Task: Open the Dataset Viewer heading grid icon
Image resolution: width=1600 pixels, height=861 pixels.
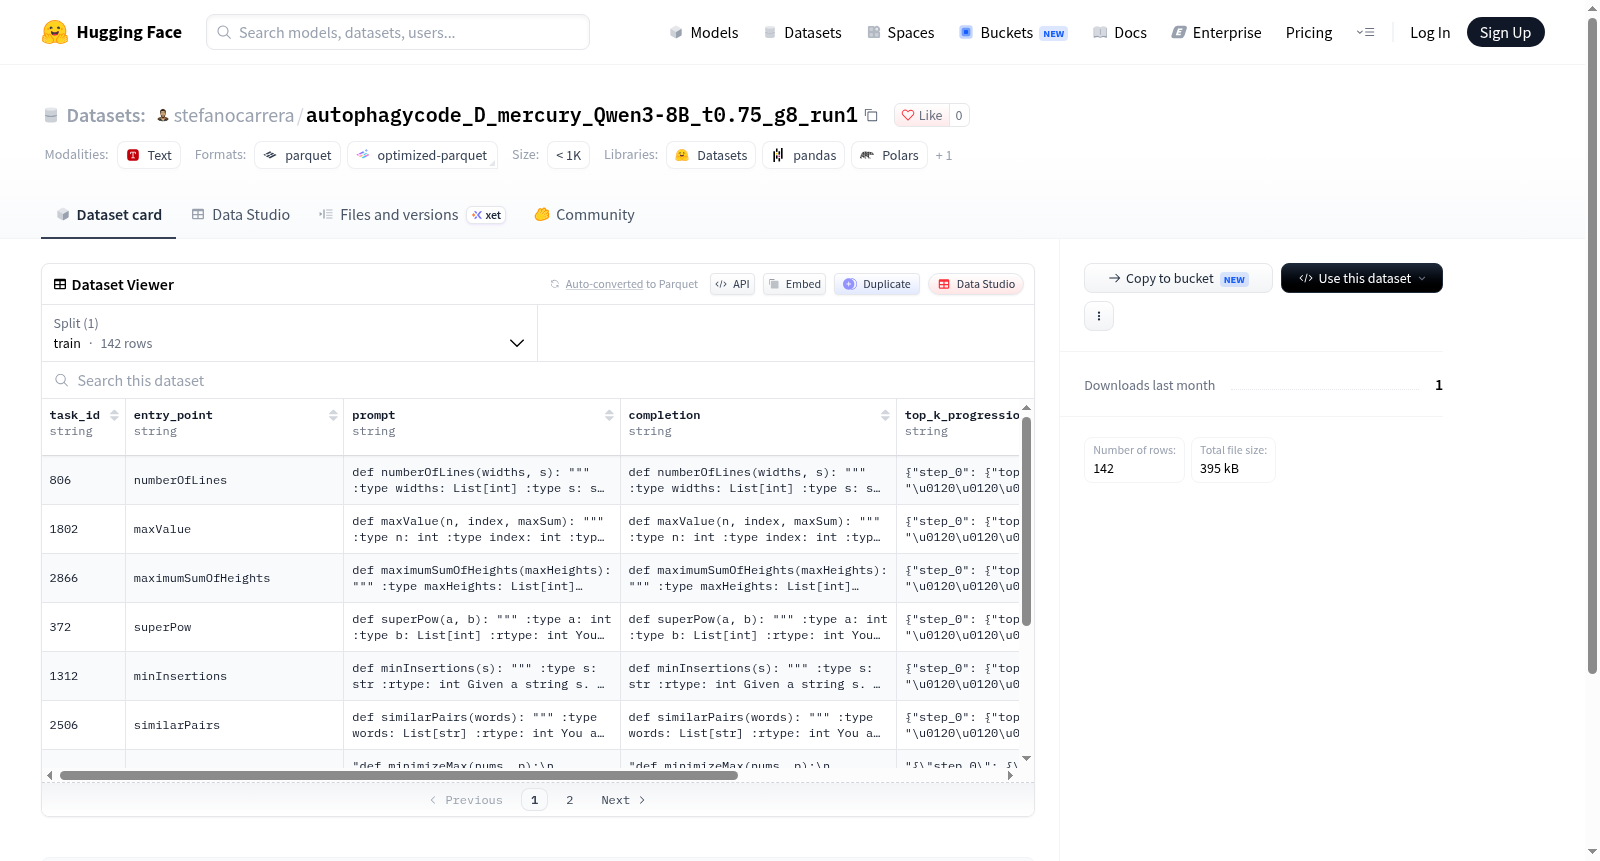Action: click(60, 284)
